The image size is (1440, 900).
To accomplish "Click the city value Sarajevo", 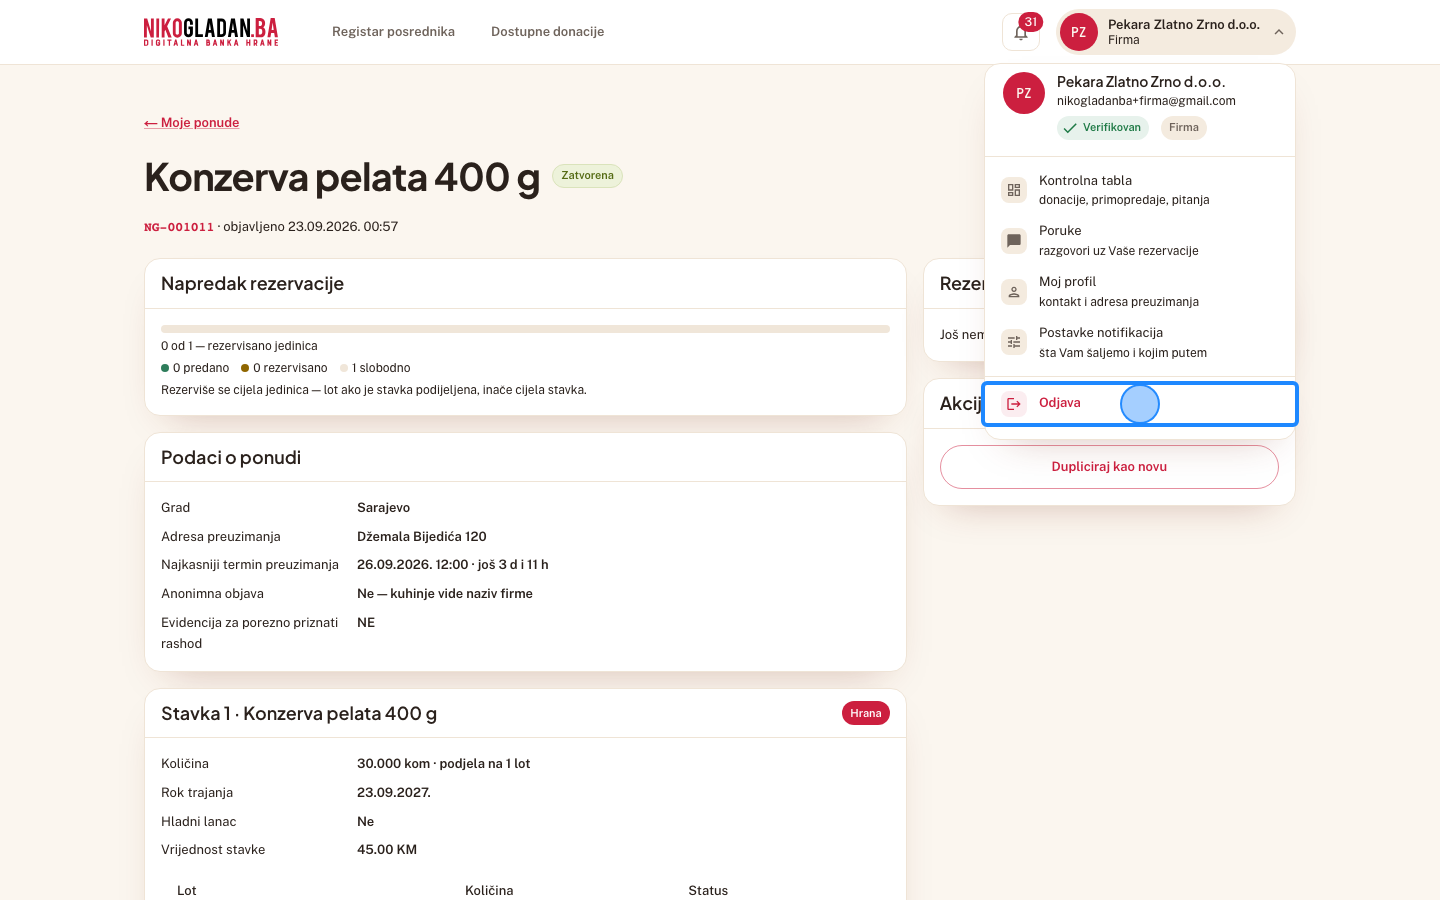I will point(383,508).
